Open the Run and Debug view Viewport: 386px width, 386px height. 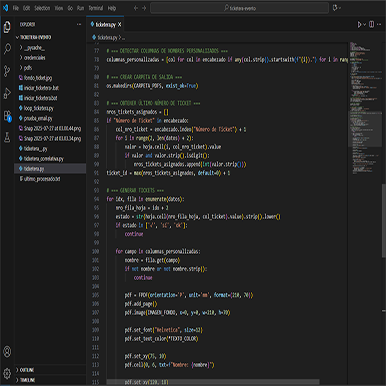click(x=7, y=93)
